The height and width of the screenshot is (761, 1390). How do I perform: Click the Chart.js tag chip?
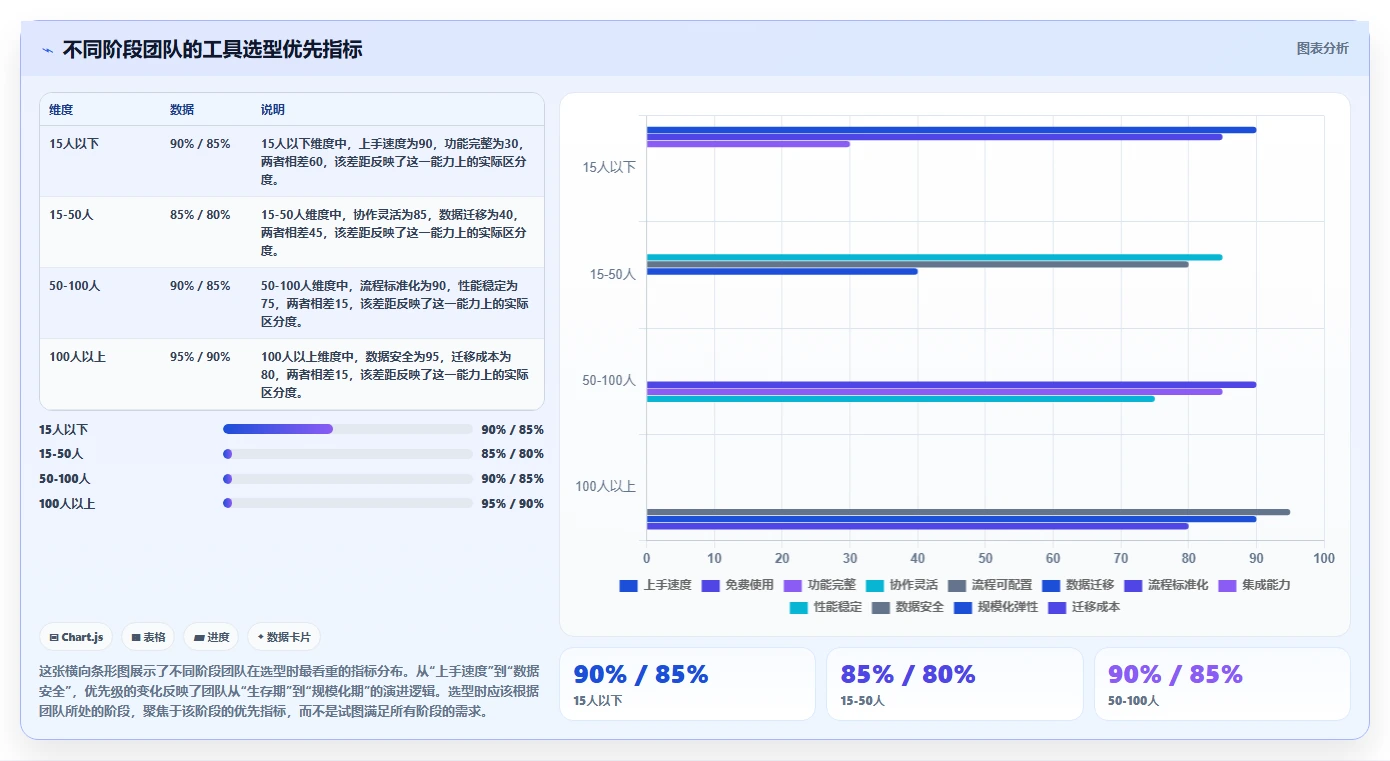click(x=76, y=637)
